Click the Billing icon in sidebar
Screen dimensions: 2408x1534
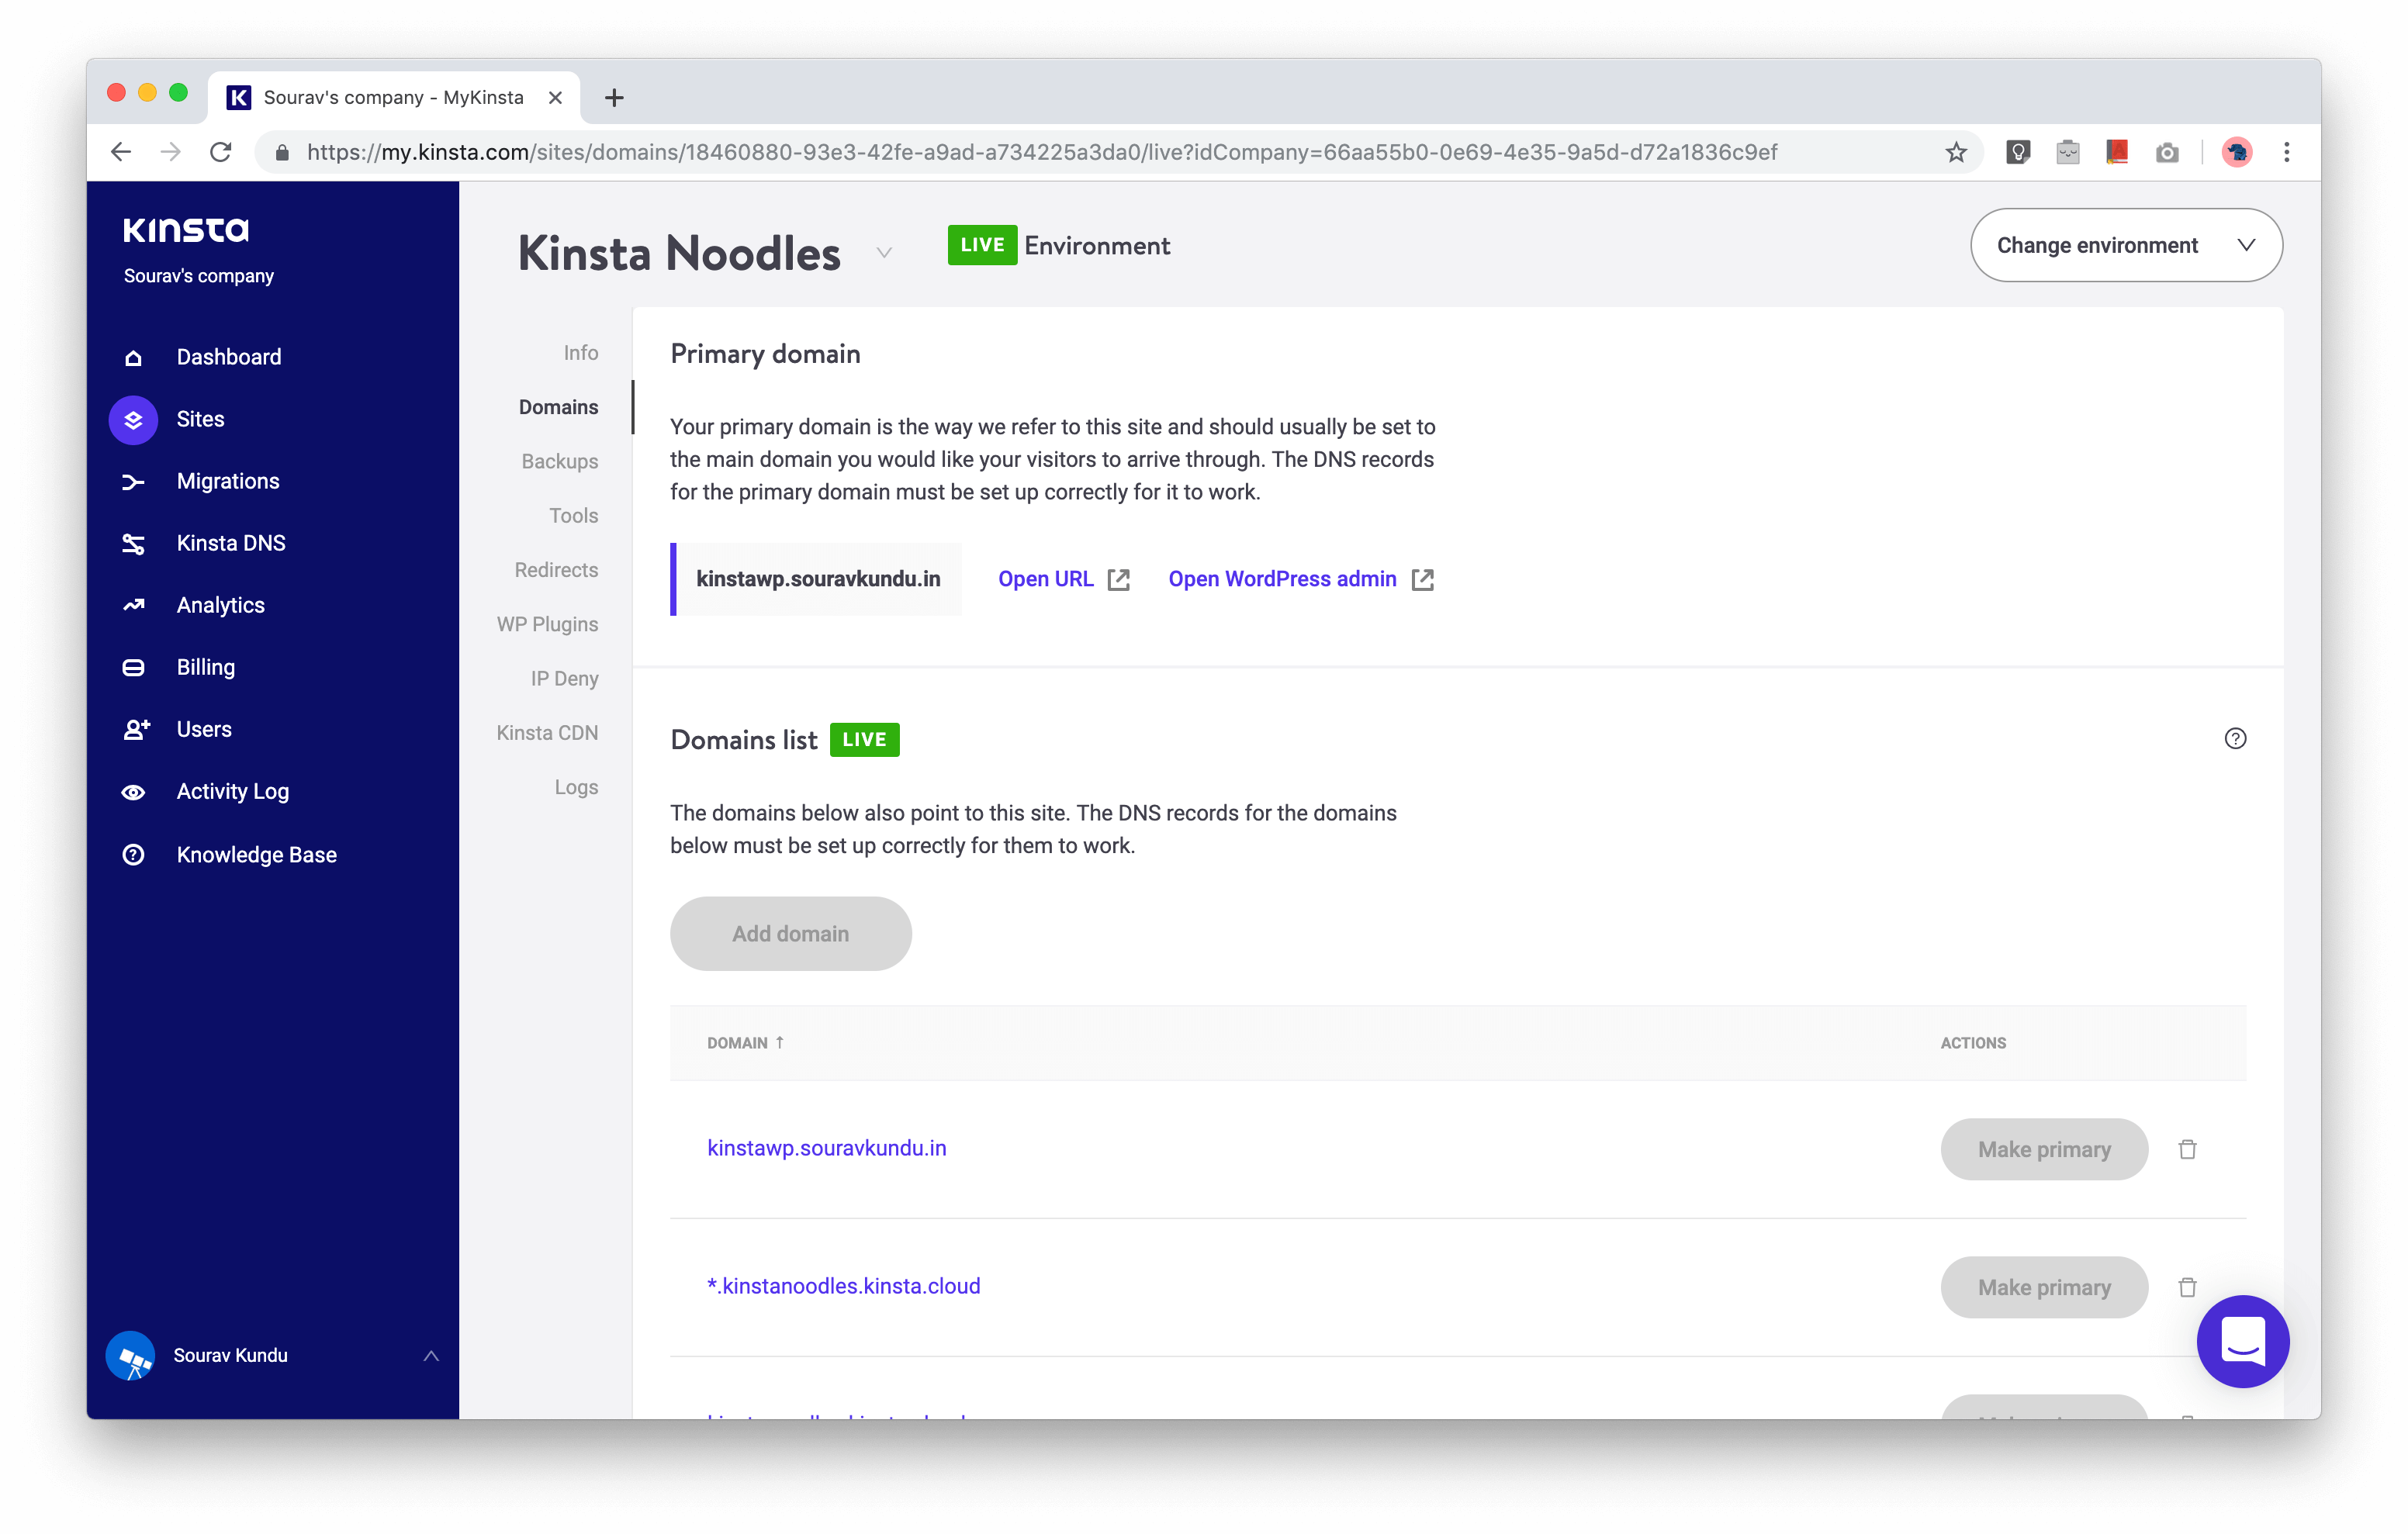[x=137, y=667]
